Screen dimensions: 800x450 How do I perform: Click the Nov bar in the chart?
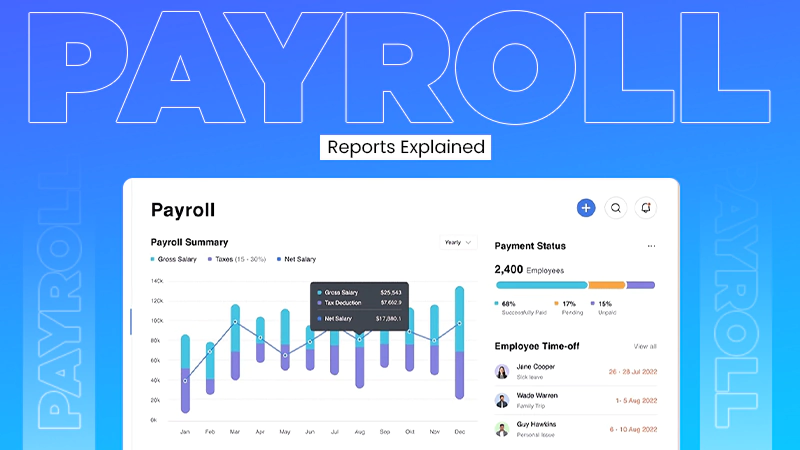click(x=434, y=340)
